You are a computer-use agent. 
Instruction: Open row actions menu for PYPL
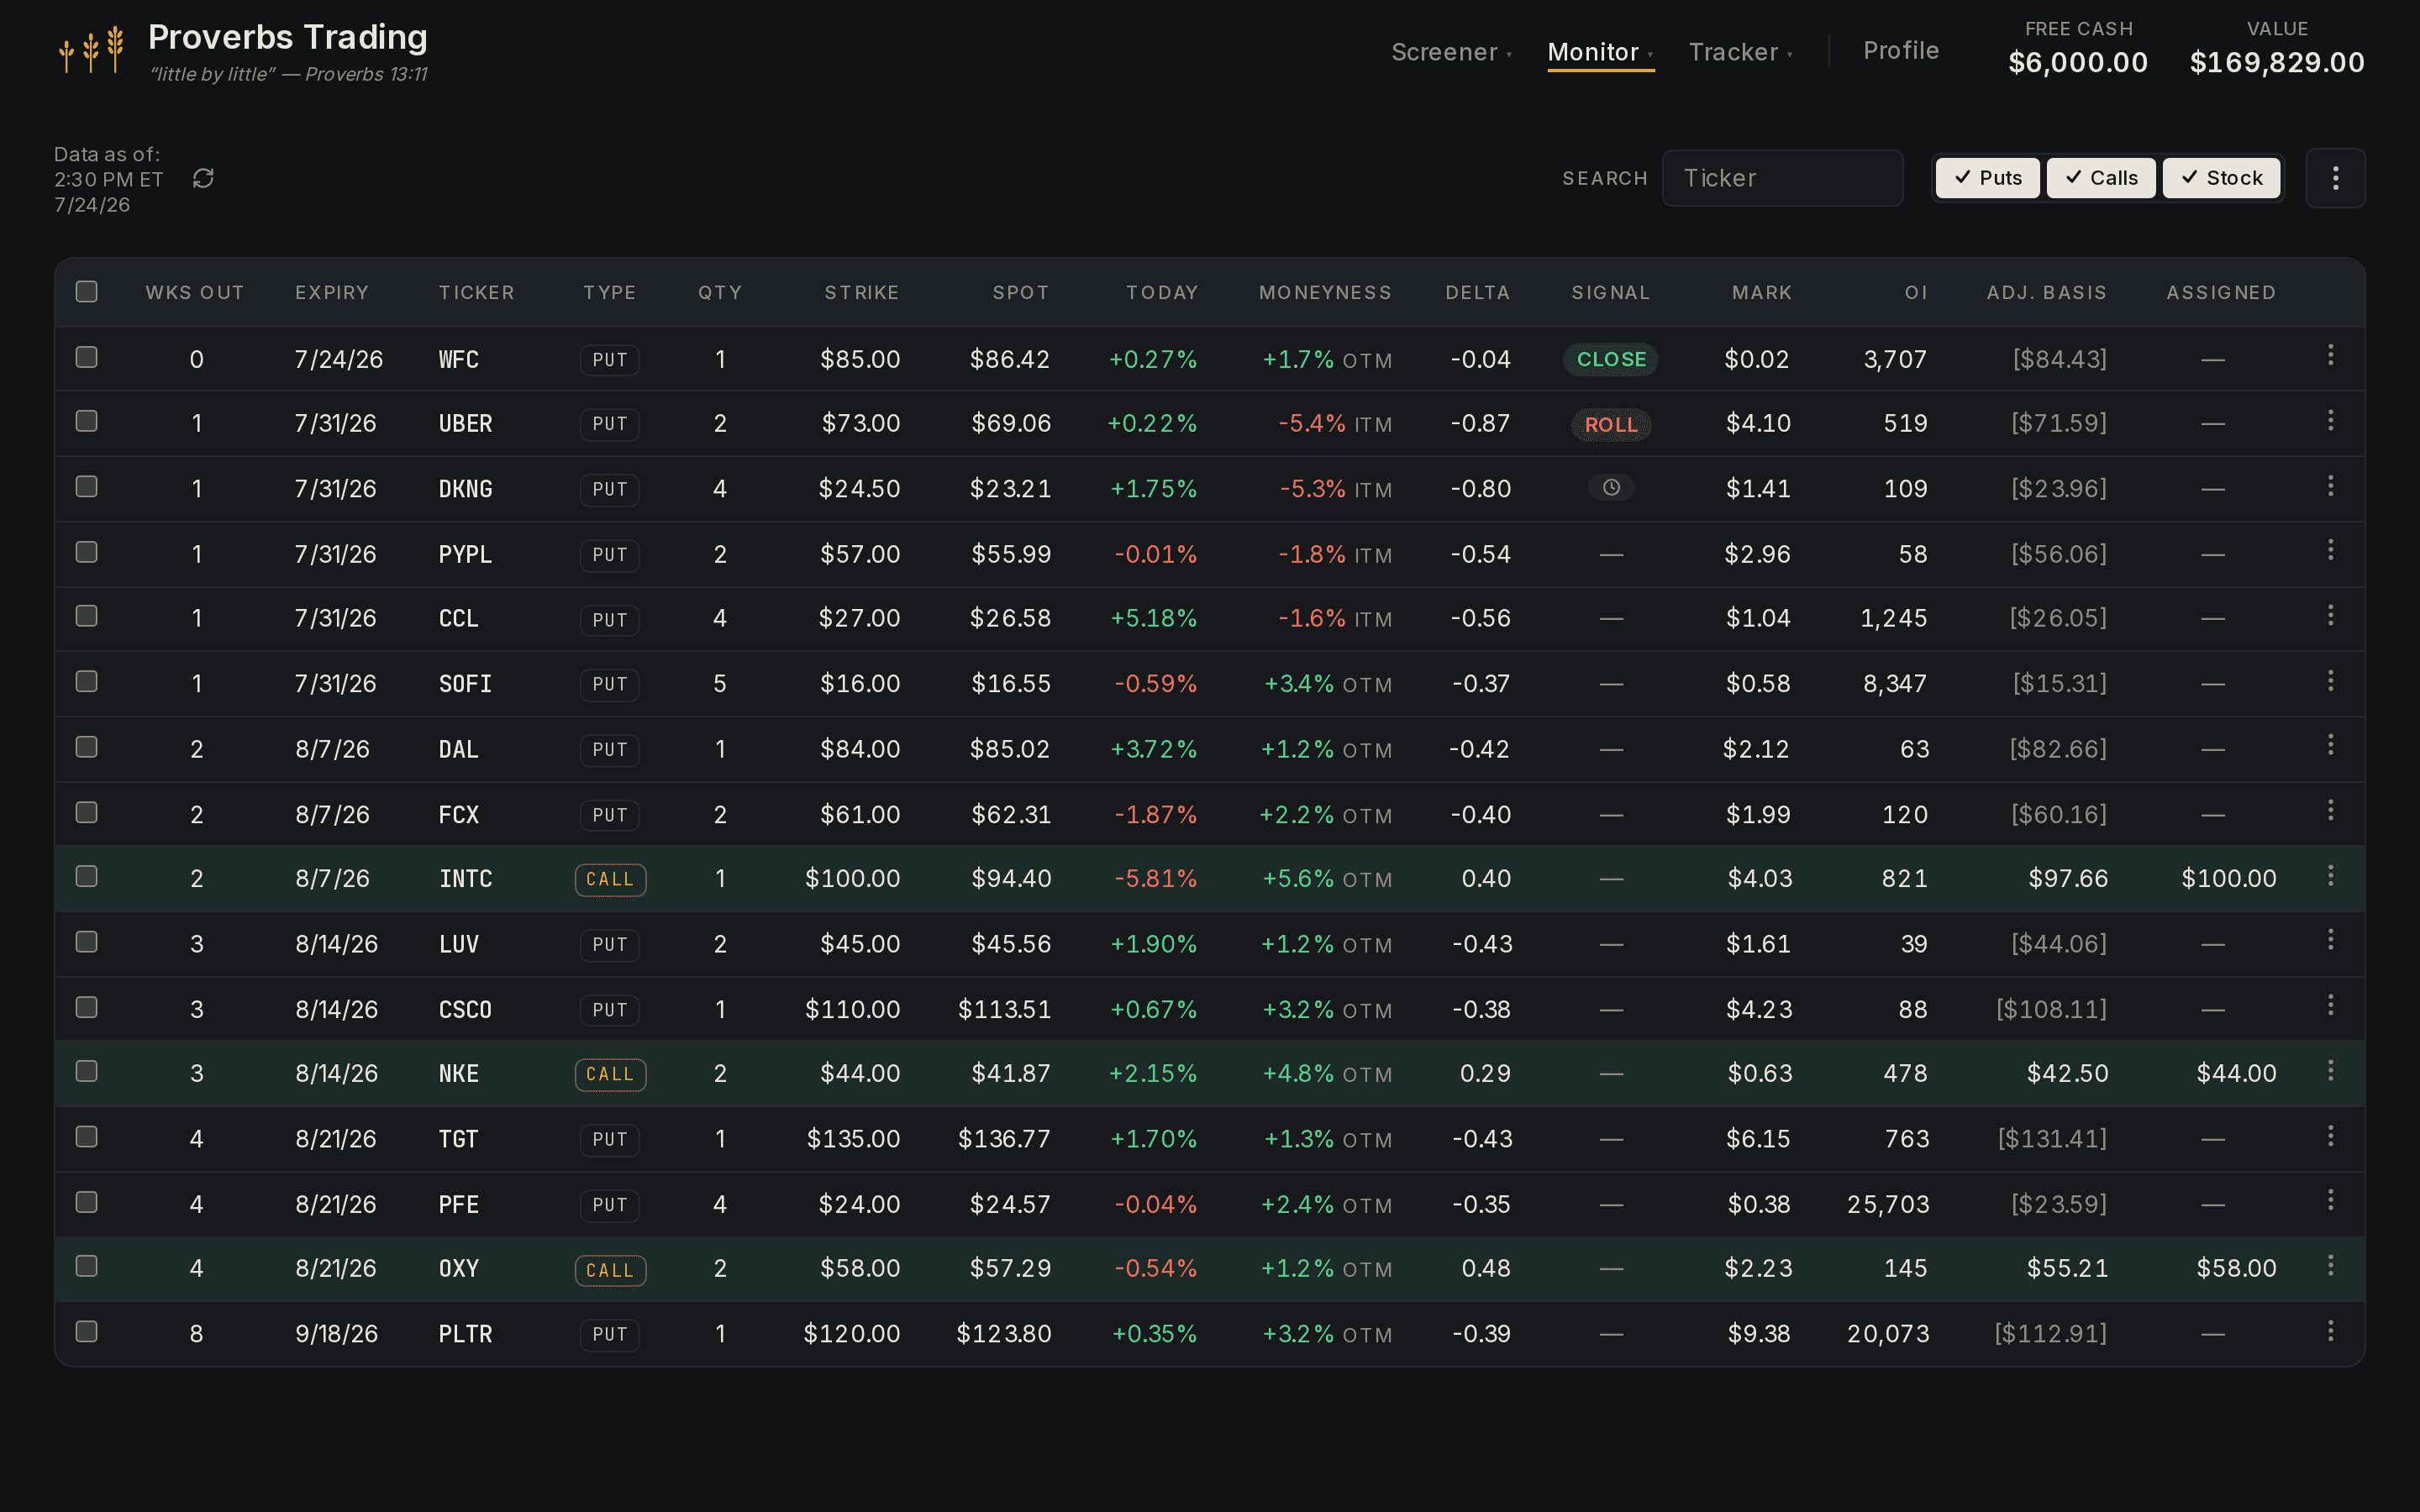pos(2330,550)
